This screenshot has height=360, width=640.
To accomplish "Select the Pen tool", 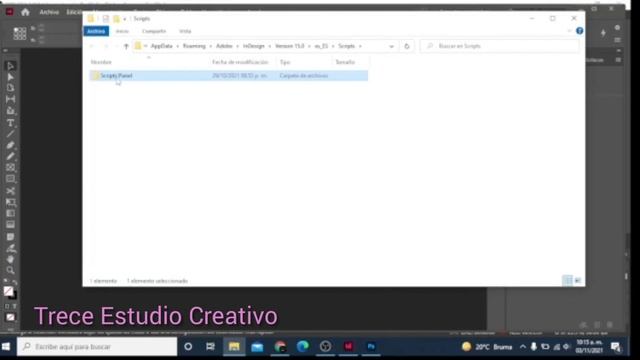I will 10,145.
